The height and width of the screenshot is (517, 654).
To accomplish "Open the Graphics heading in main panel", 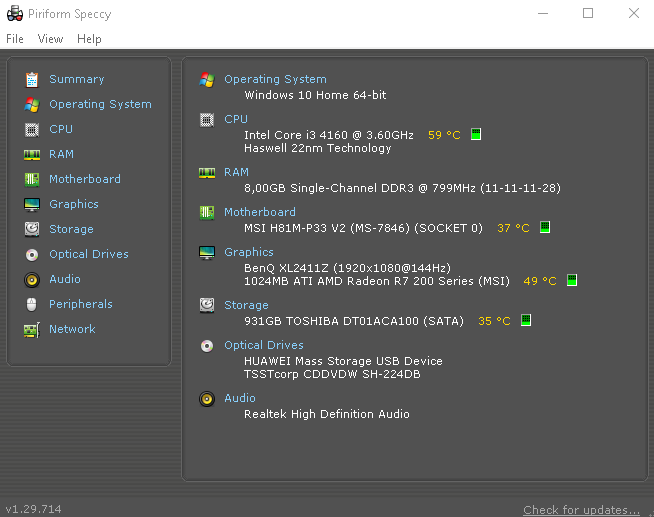I will coord(249,252).
